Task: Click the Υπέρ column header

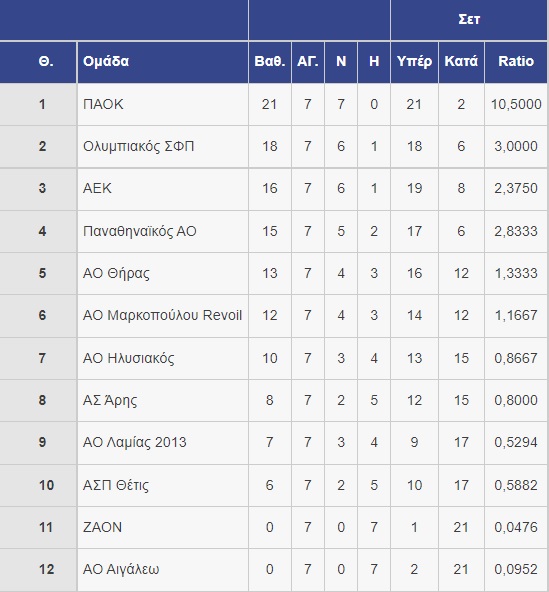Action: click(414, 61)
